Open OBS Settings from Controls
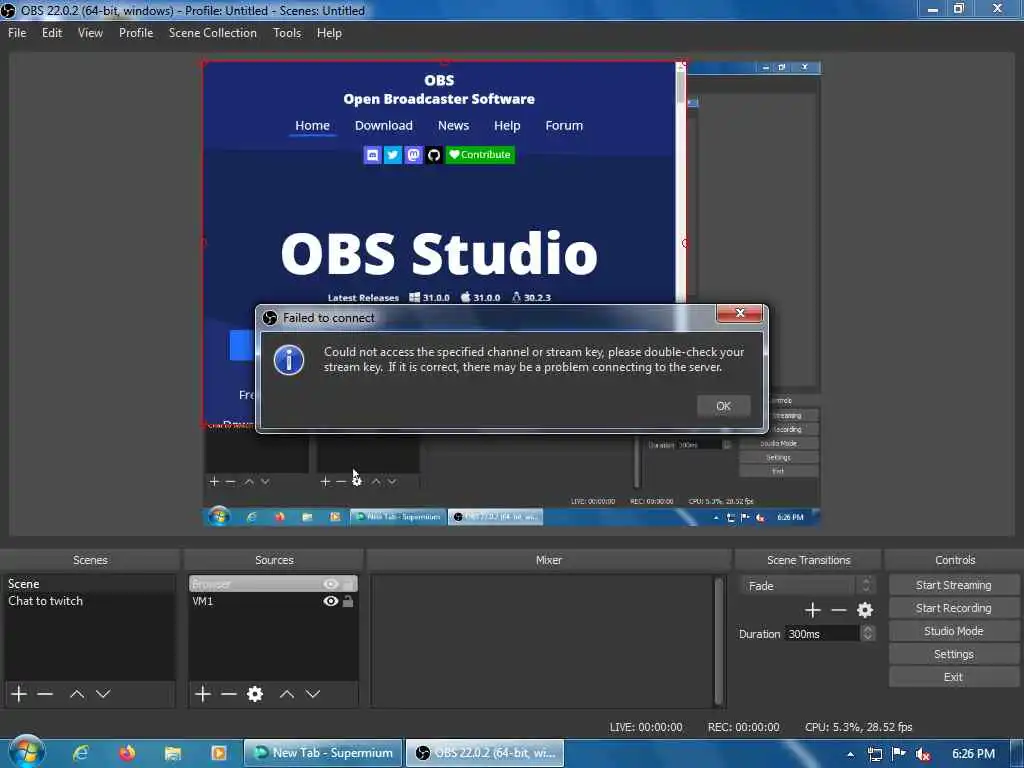This screenshot has width=1024, height=768. tap(953, 654)
